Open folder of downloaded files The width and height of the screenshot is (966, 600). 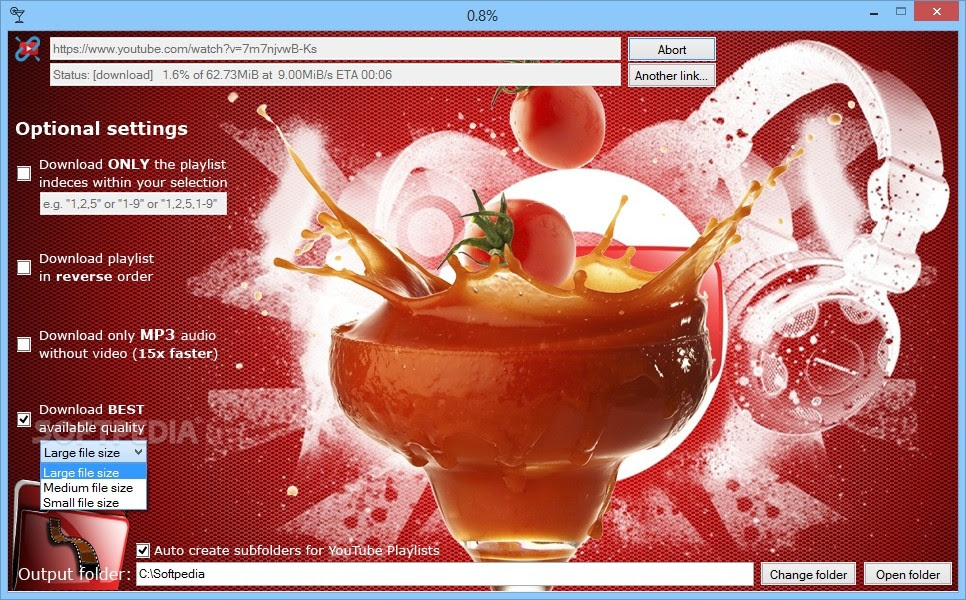(x=908, y=575)
